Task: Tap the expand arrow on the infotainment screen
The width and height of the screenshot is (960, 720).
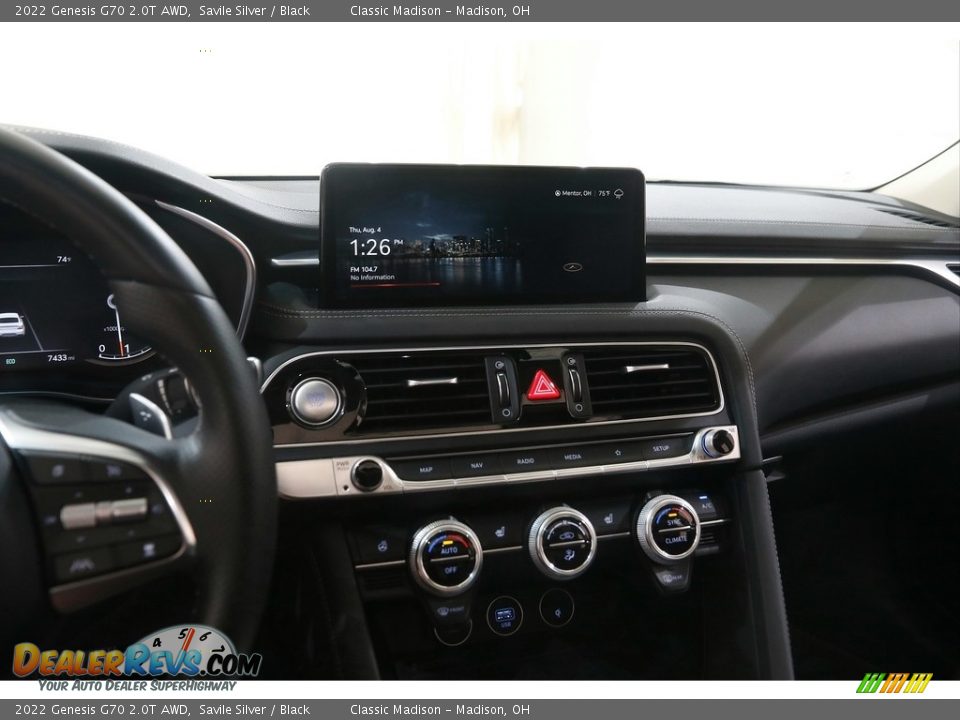Action: [x=570, y=269]
